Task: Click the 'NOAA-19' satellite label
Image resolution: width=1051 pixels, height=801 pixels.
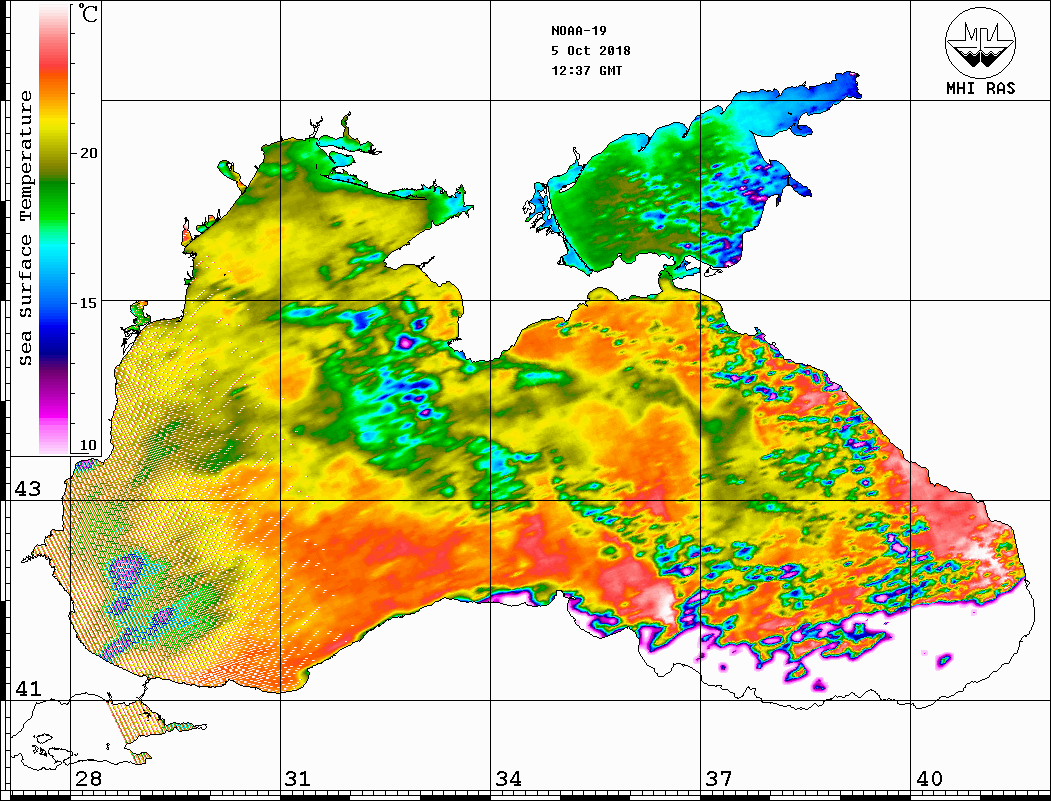Action: coord(578,31)
